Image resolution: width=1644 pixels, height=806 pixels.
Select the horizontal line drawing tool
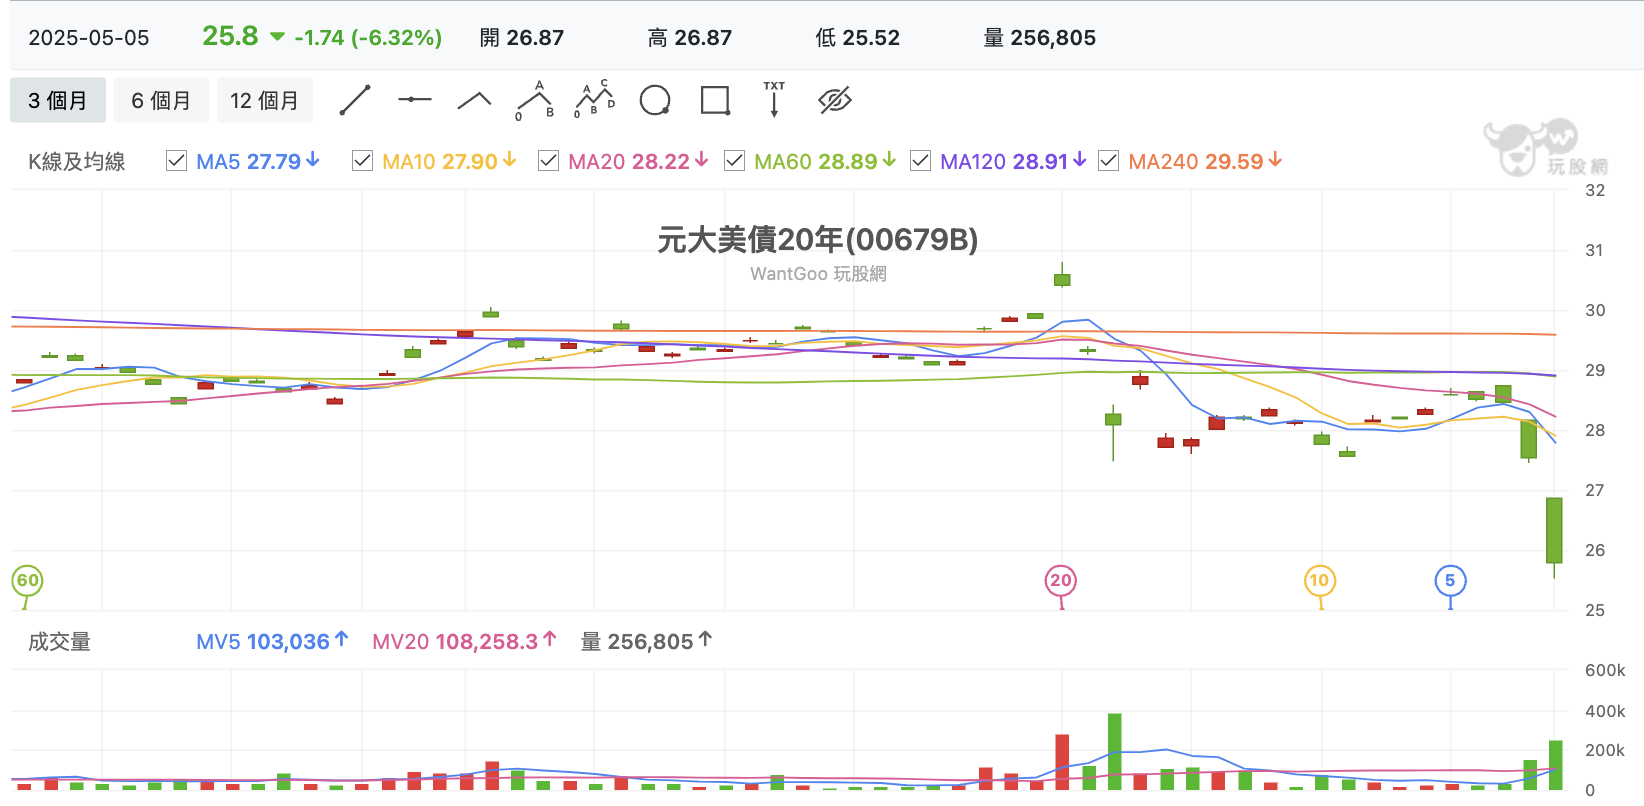coord(415,100)
